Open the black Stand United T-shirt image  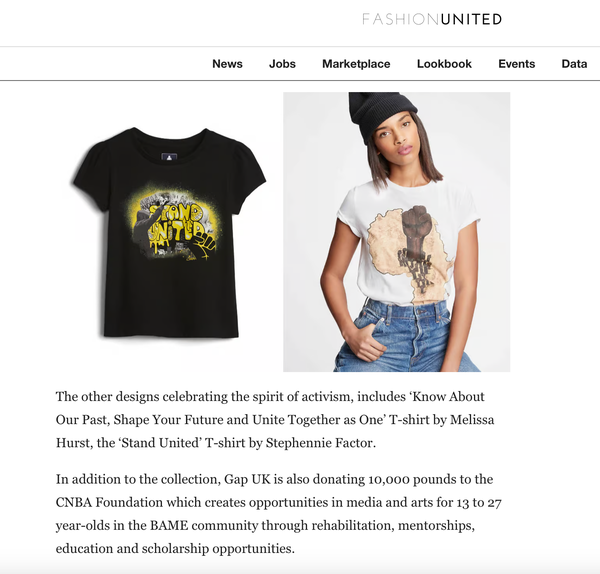coord(169,232)
